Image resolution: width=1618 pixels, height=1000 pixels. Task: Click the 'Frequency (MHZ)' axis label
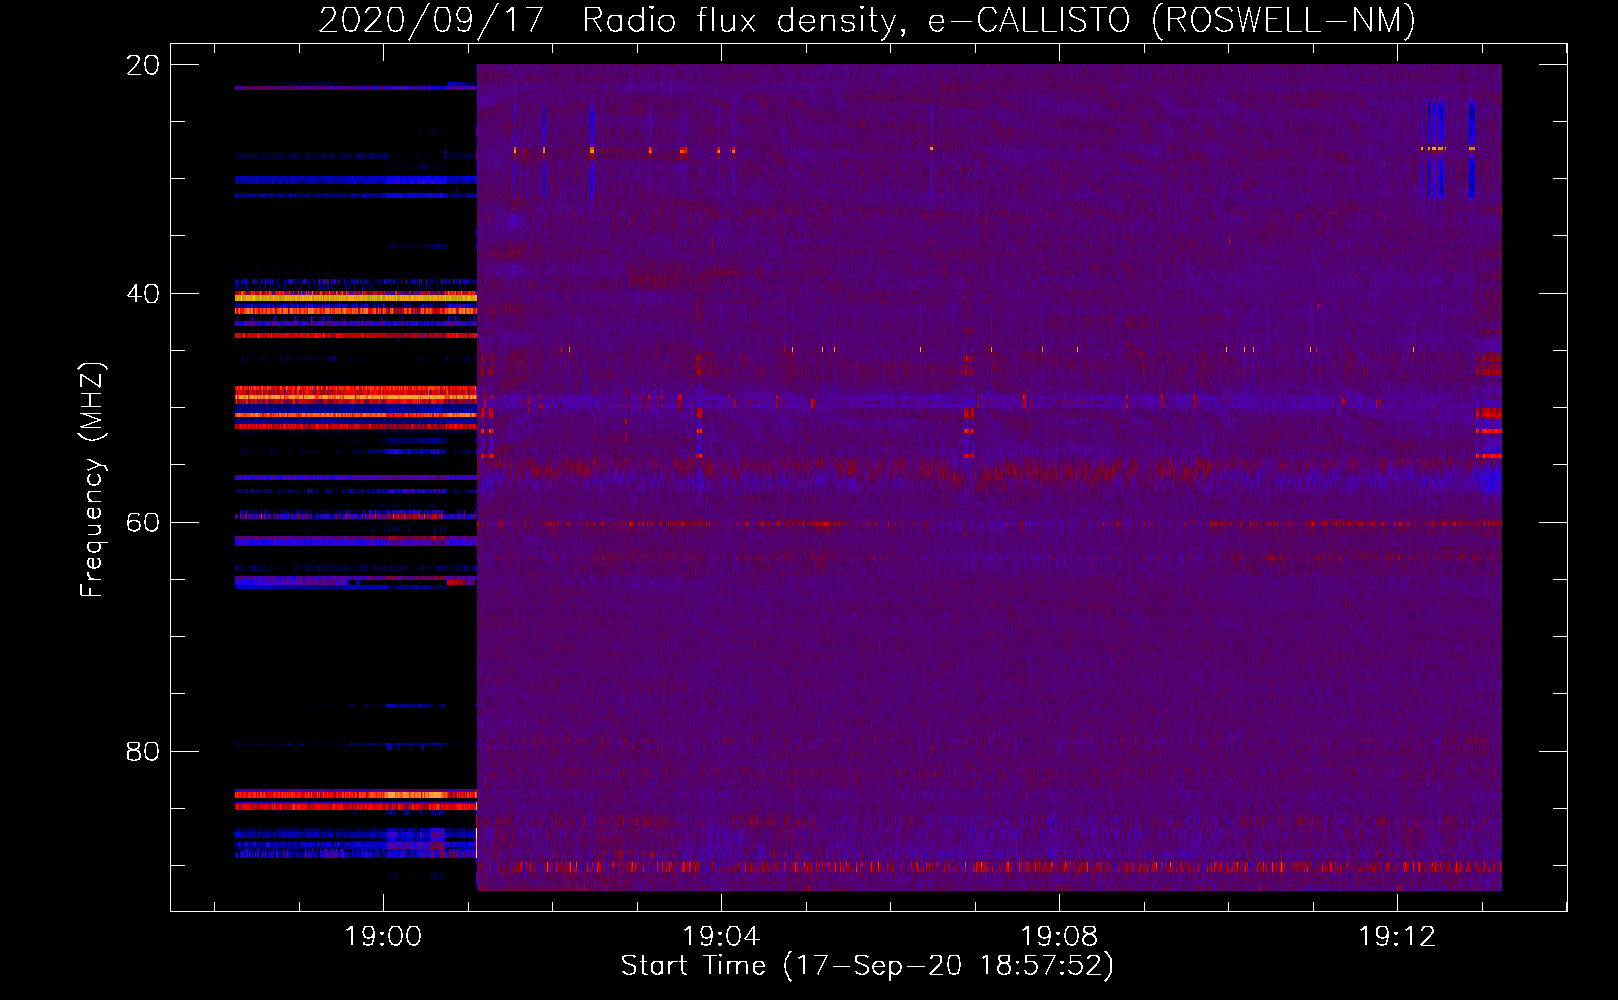[x=92, y=480]
